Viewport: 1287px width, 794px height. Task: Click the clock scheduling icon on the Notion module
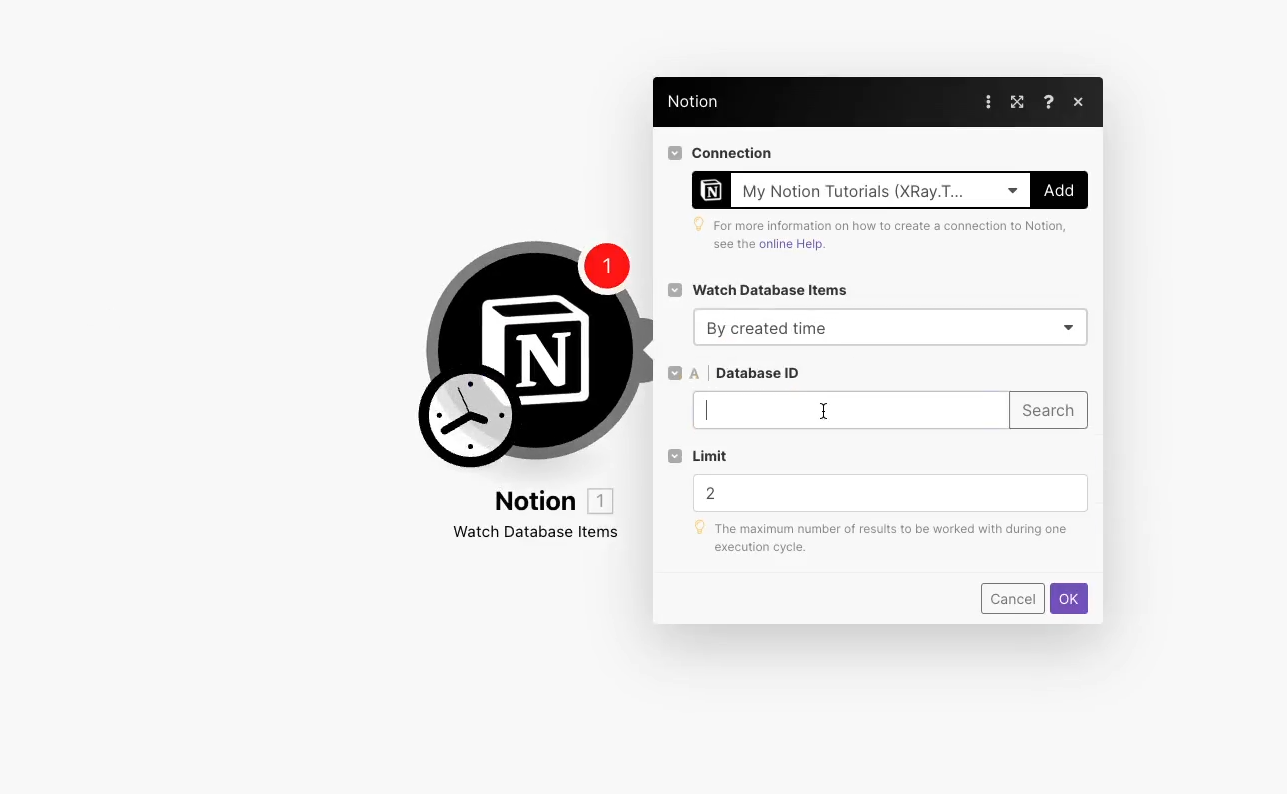pyautogui.click(x=470, y=416)
